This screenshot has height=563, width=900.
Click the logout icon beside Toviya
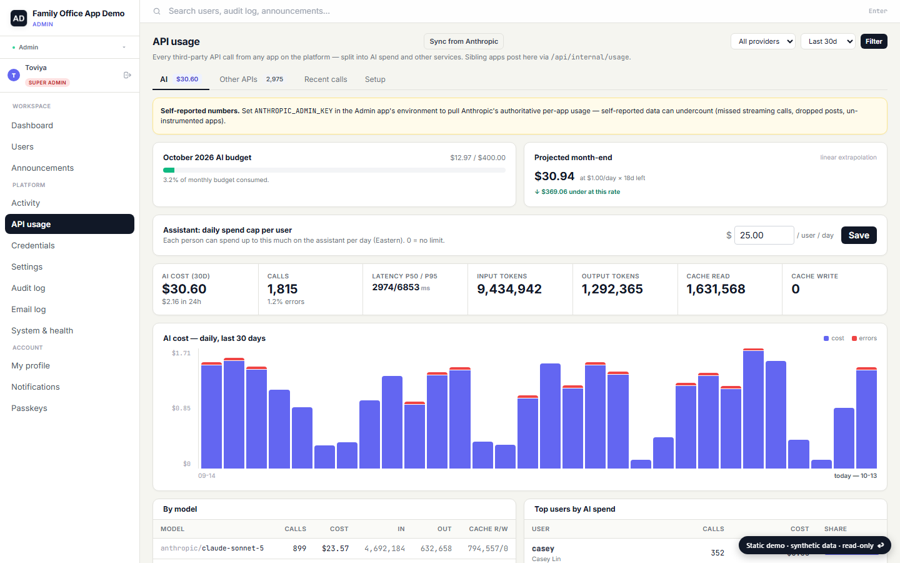point(127,75)
